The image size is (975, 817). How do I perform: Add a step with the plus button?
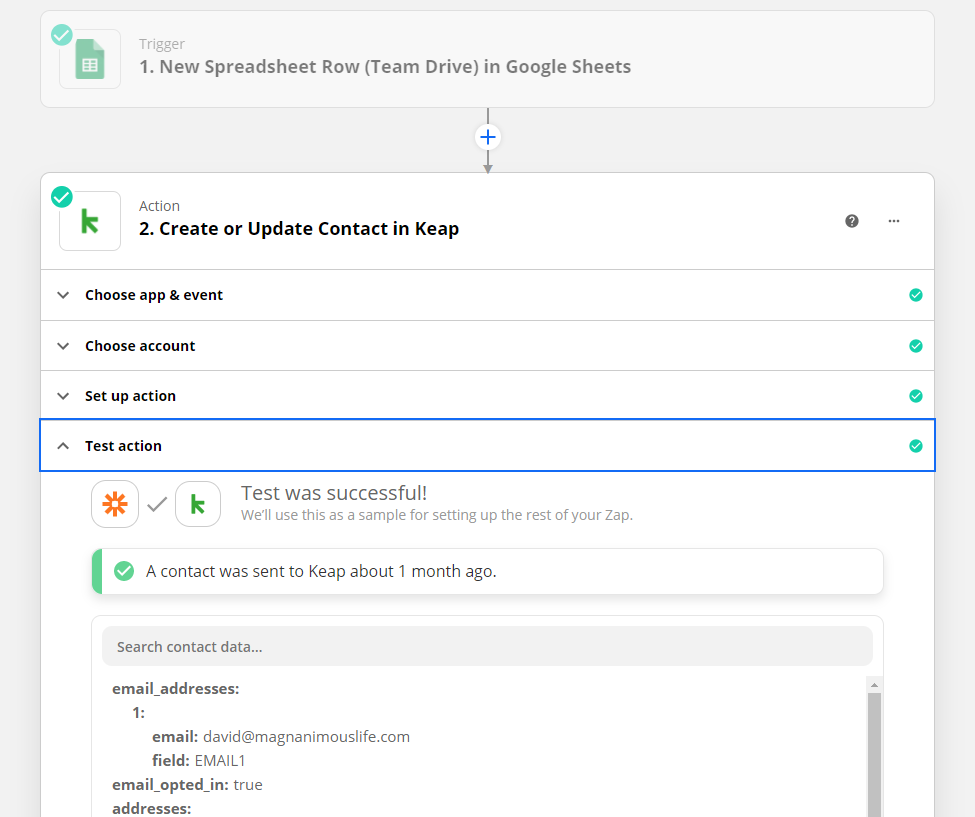487,137
